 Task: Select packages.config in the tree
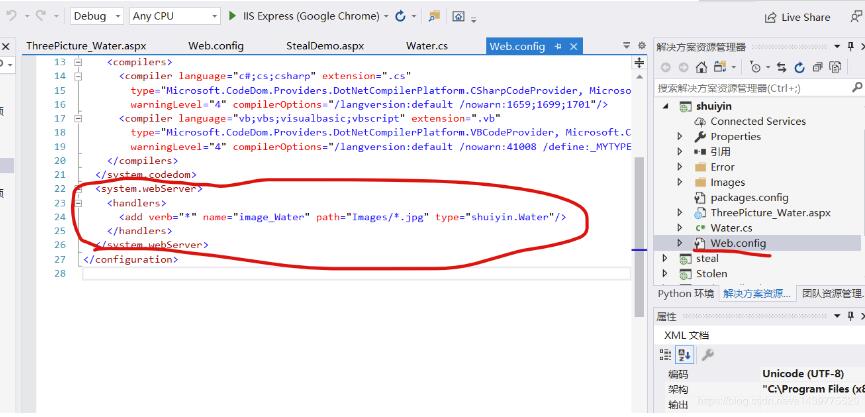(749, 197)
